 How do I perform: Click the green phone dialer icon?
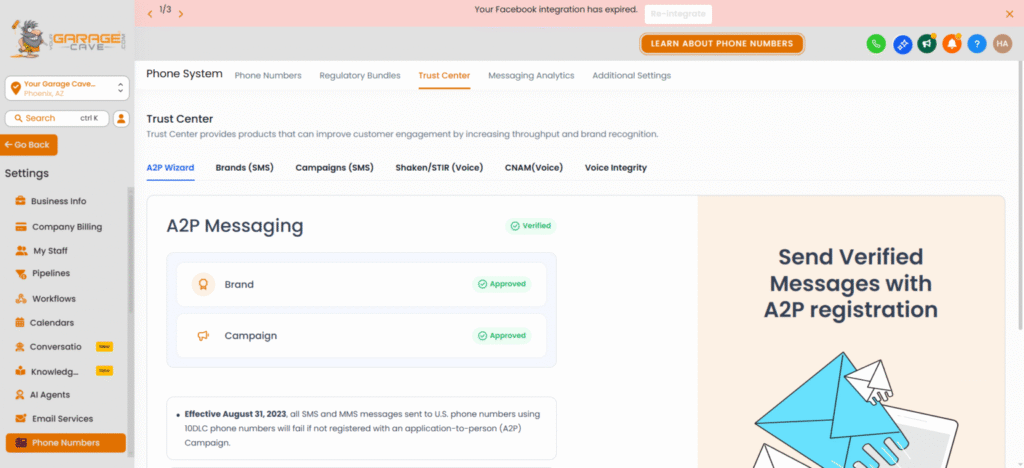click(x=876, y=44)
